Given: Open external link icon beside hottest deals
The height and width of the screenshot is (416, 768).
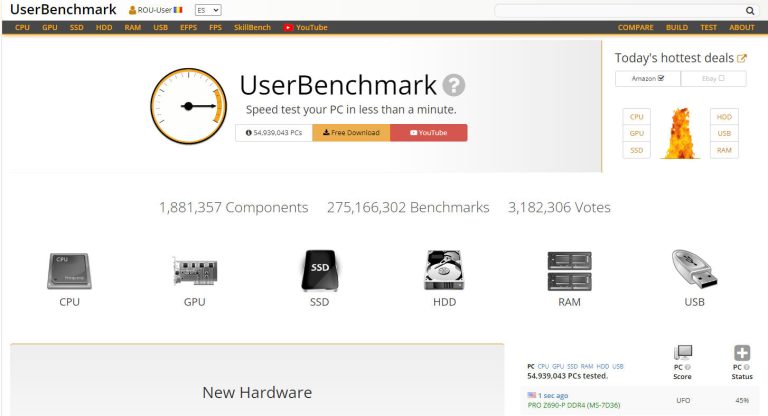Looking at the screenshot, I should 742,58.
